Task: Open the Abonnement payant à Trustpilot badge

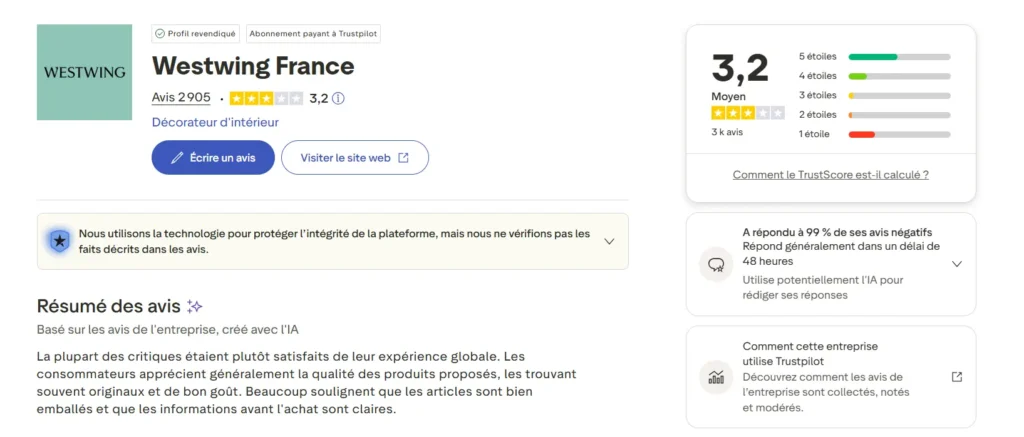Action: pyautogui.click(x=313, y=33)
